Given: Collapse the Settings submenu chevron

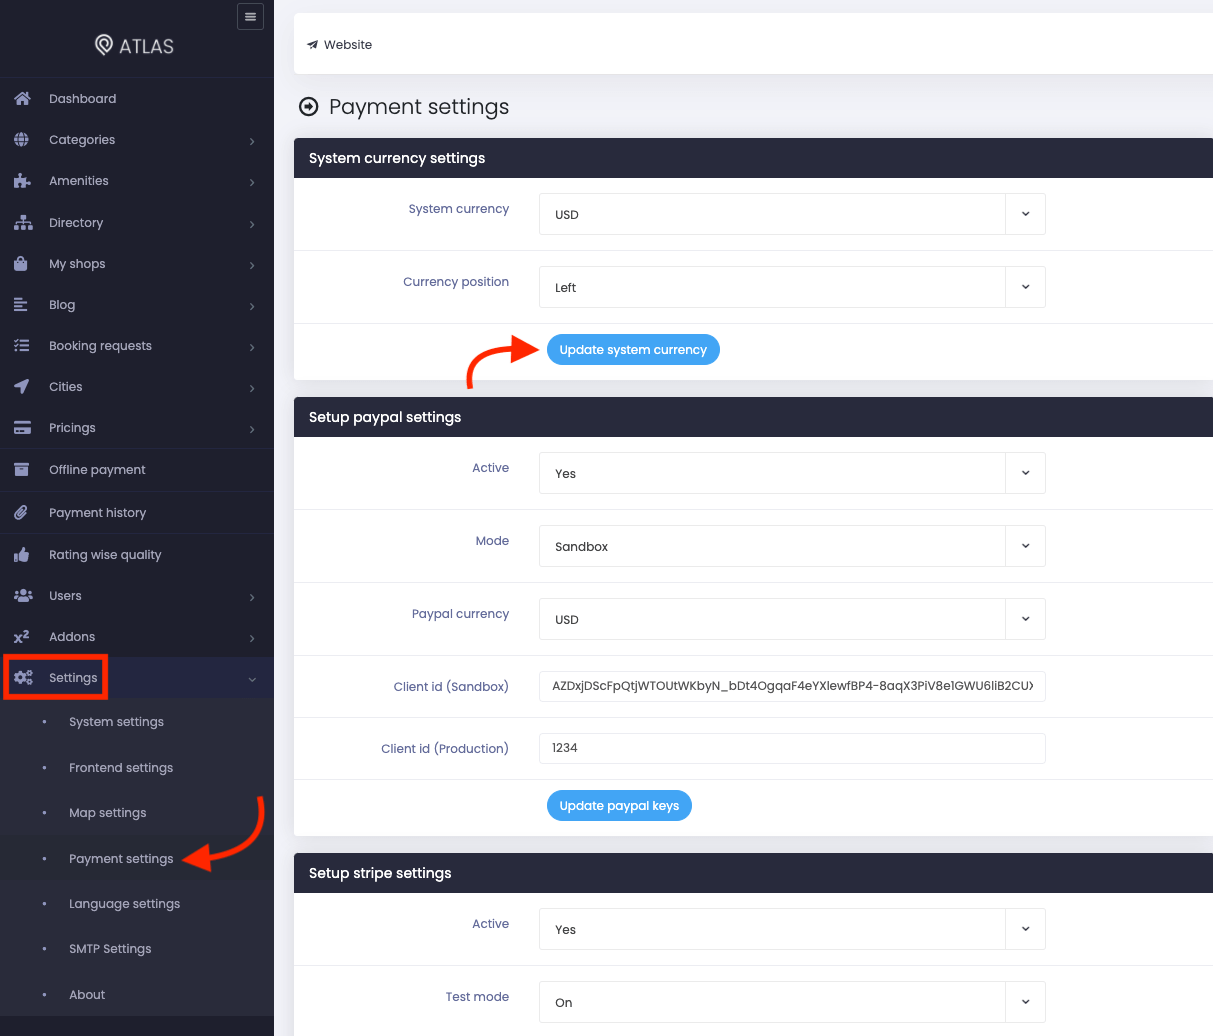Looking at the screenshot, I should pyautogui.click(x=252, y=679).
